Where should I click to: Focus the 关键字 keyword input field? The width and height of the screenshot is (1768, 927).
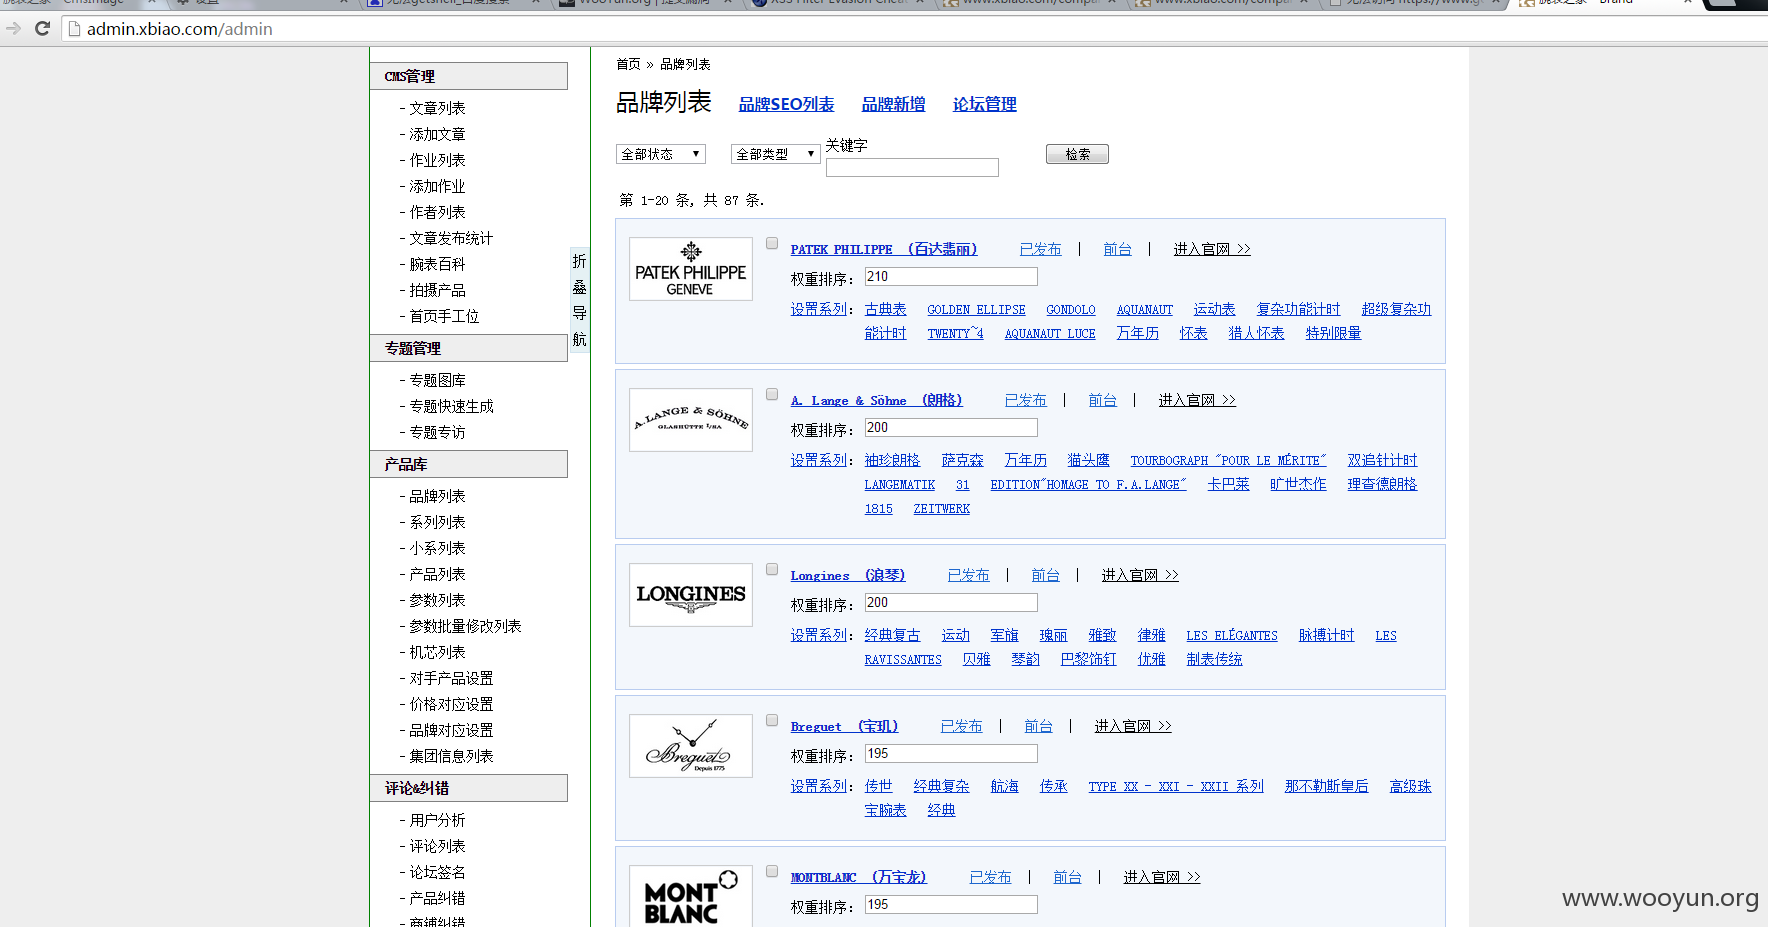pyautogui.click(x=912, y=167)
